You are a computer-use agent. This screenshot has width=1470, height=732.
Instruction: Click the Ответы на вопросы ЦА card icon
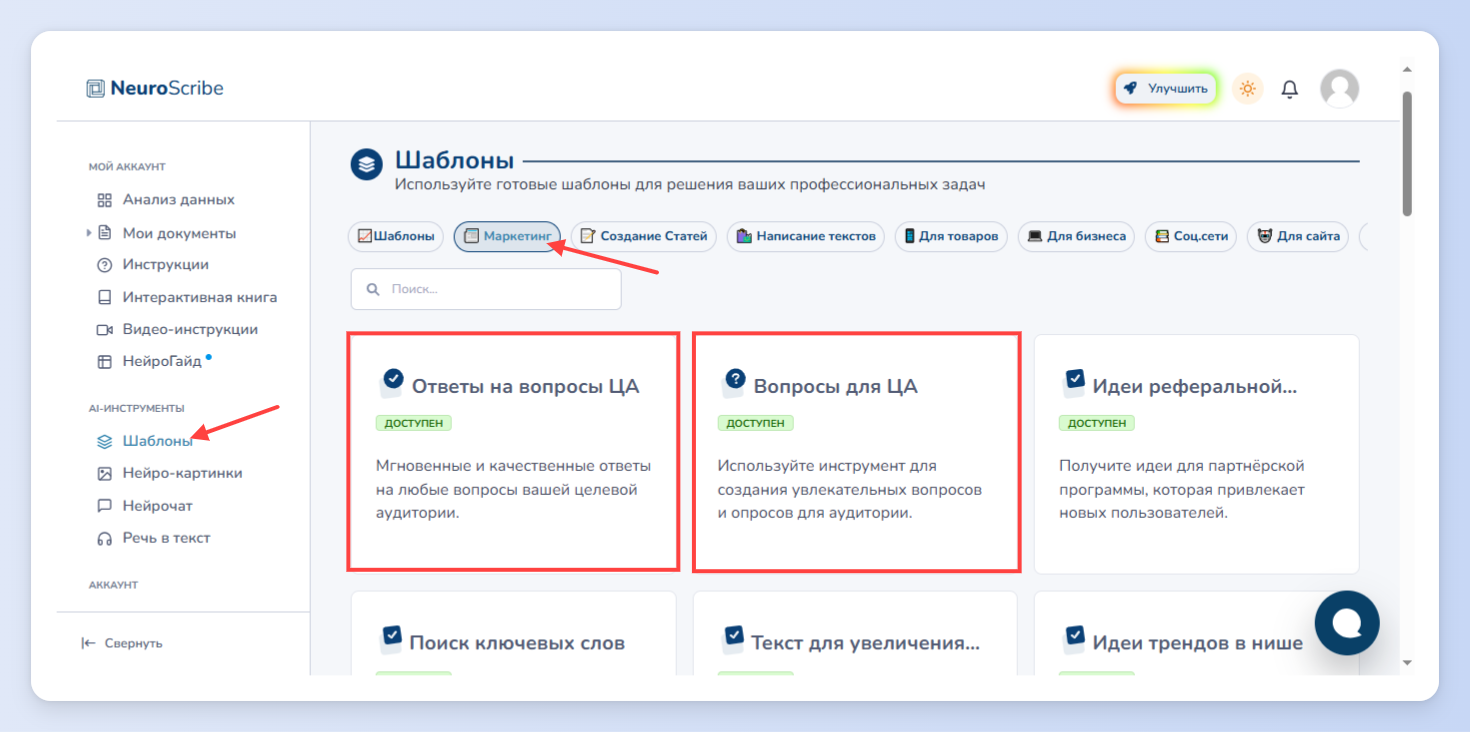tap(392, 380)
